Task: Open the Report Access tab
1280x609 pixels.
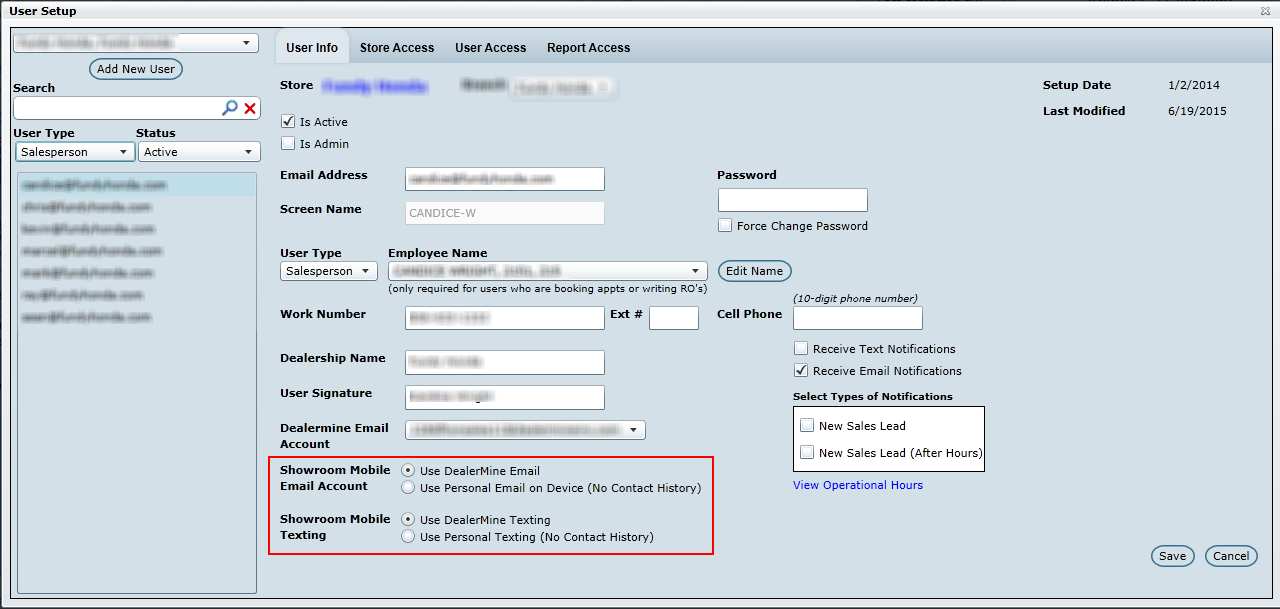Action: click(588, 48)
